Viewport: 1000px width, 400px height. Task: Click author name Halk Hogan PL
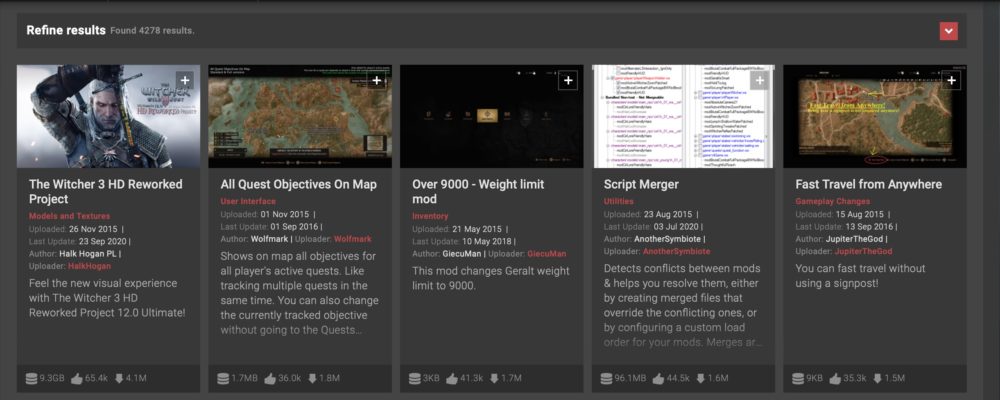(x=89, y=254)
